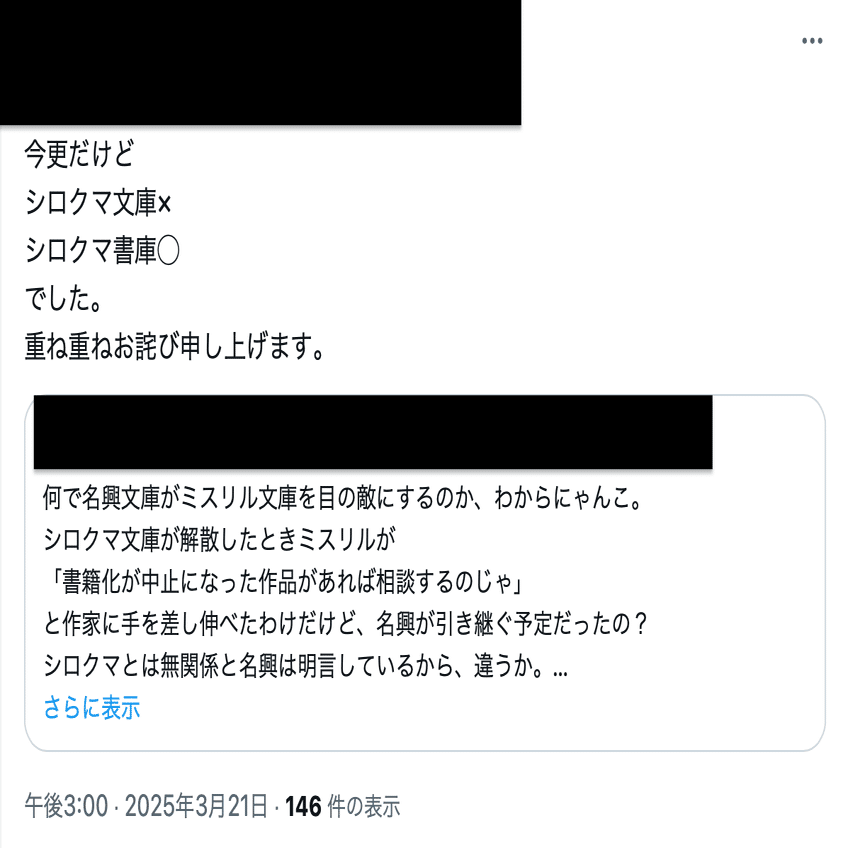Click the circle symbol after シロクマ書庫
The width and height of the screenshot is (848, 848).
[168, 251]
